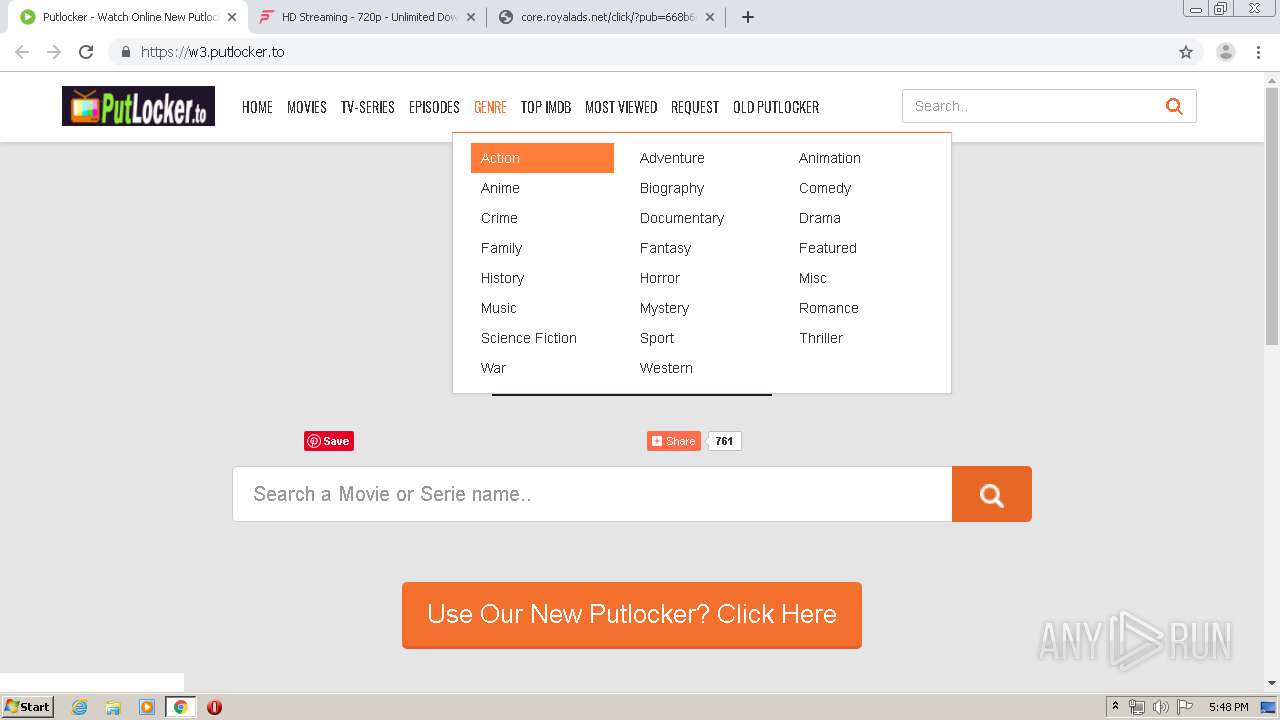Click the volume icon in the system tray

[1160, 707]
